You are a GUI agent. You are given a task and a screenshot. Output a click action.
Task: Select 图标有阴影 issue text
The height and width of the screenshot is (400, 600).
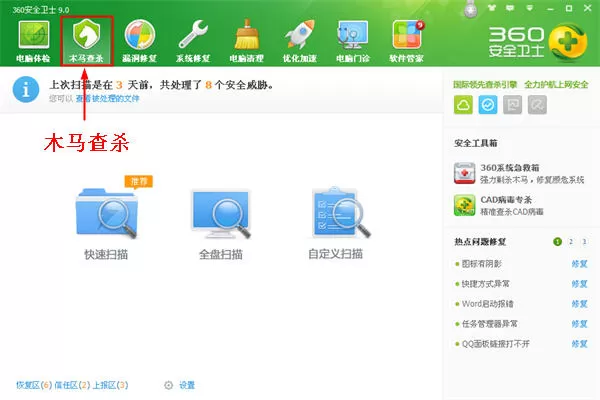pos(481,264)
